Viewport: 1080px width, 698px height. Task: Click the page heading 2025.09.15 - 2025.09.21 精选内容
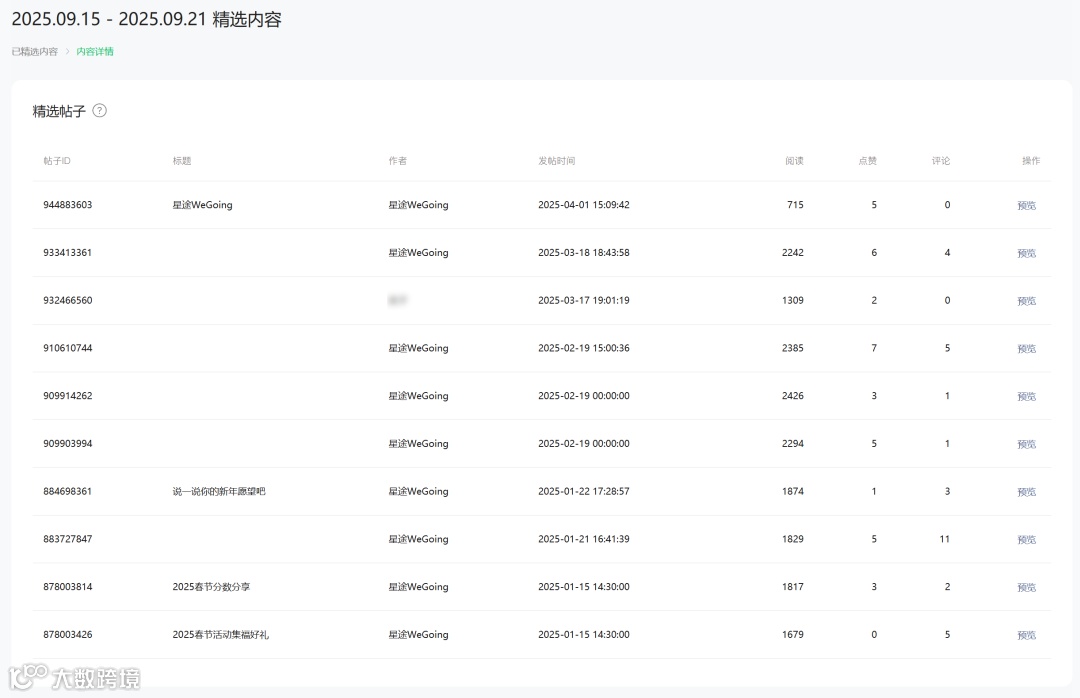pos(147,19)
